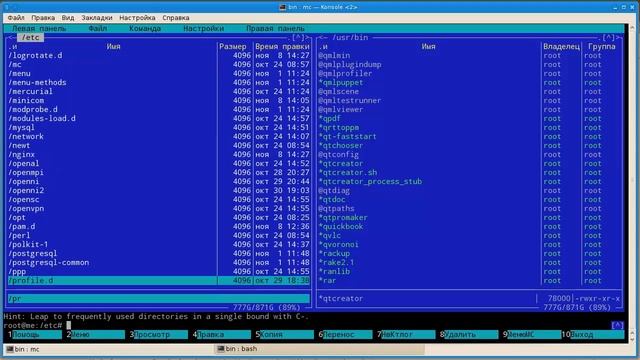Select the /mercurial directory
Image resolution: width=640 pixels, height=360 pixels.
pos(31,91)
